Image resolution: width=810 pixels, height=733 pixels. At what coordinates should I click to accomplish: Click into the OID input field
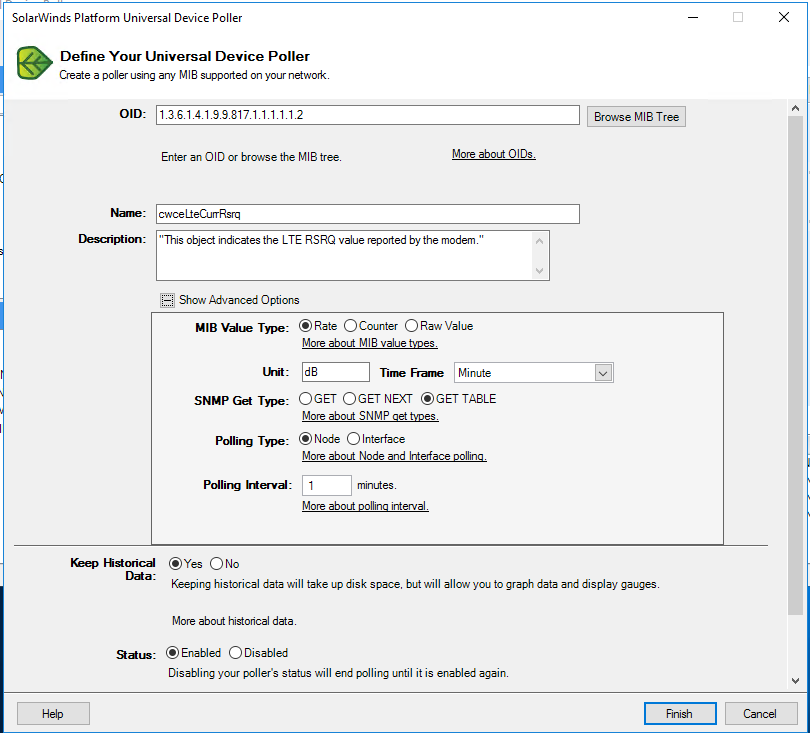[x=368, y=115]
